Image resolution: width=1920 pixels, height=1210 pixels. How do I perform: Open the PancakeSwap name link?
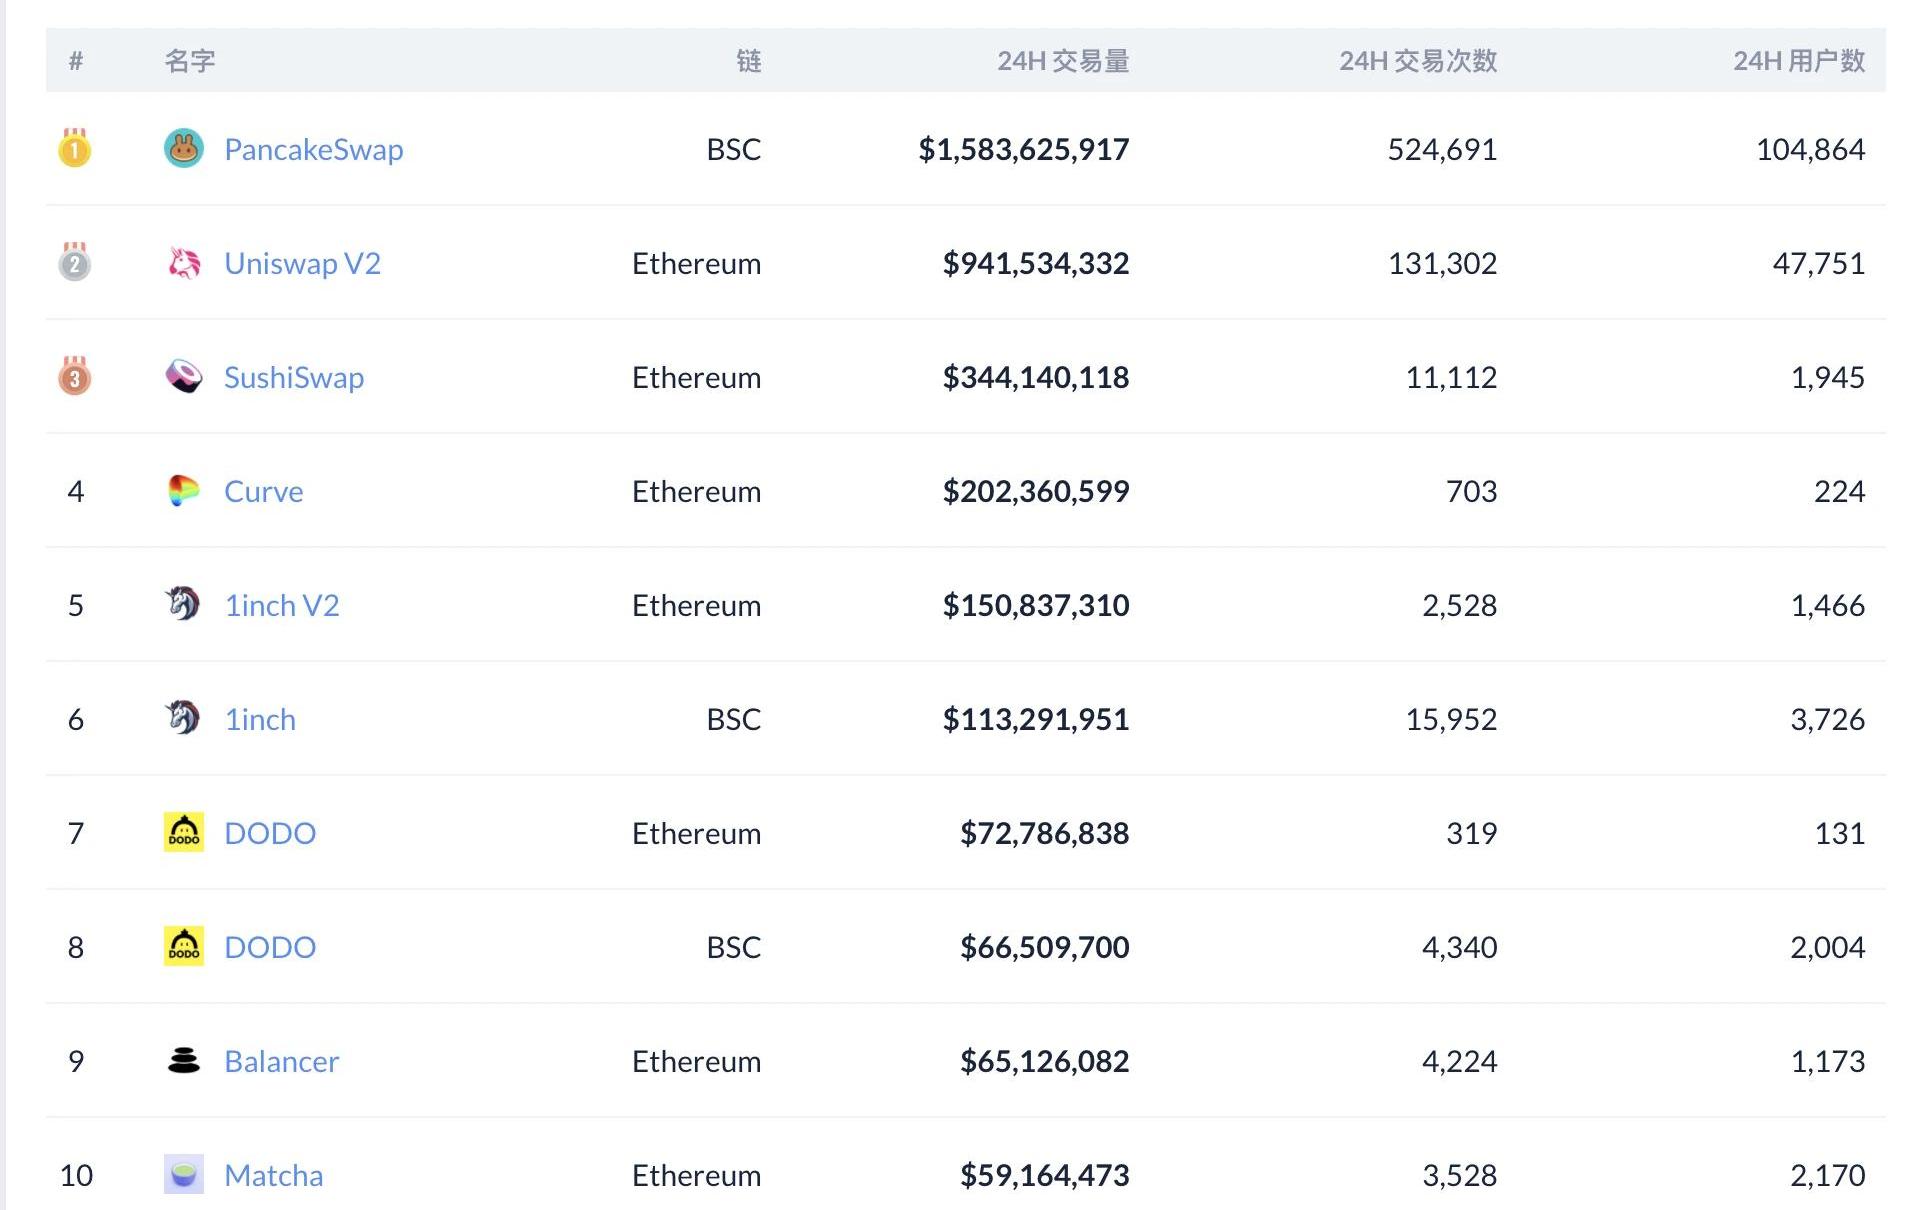point(314,149)
